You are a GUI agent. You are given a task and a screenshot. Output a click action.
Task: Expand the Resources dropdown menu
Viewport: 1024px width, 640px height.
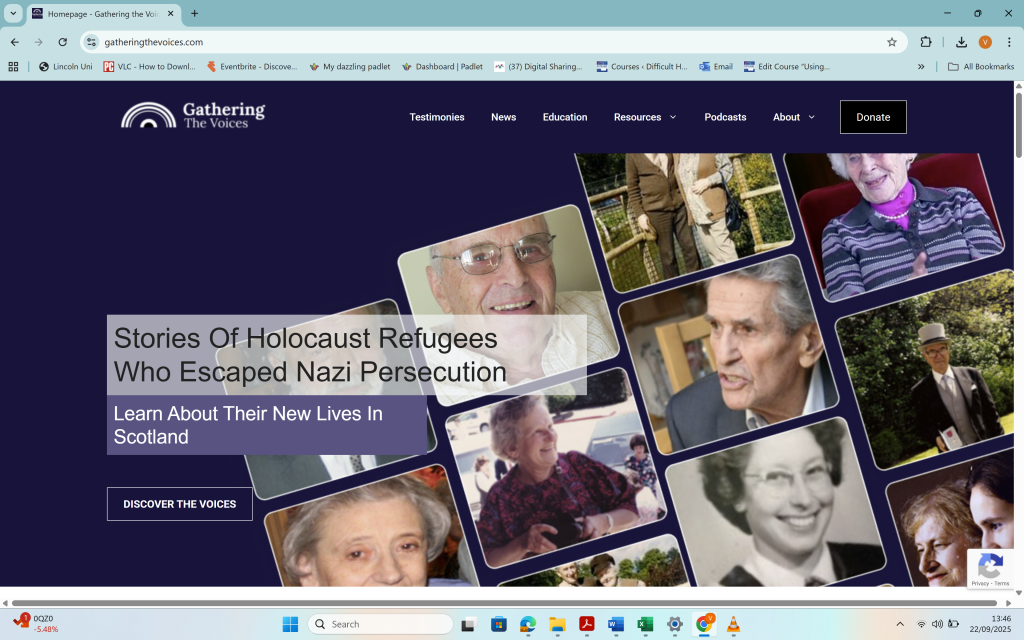(x=644, y=117)
